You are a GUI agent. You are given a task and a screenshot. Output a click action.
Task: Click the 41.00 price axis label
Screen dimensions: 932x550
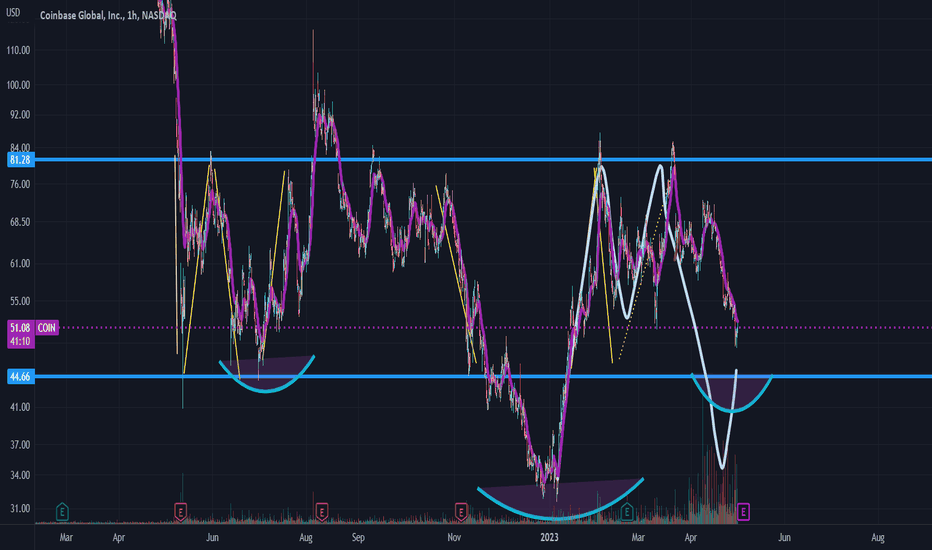pyautogui.click(x=20, y=407)
